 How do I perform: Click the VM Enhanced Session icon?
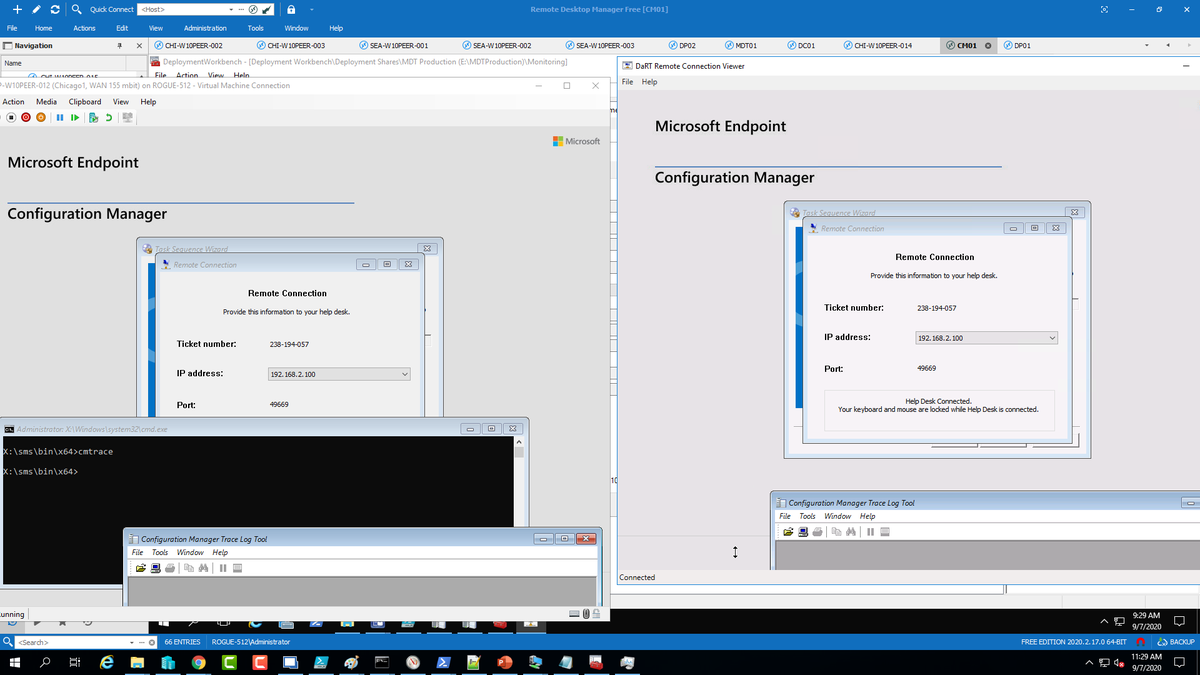click(127, 118)
